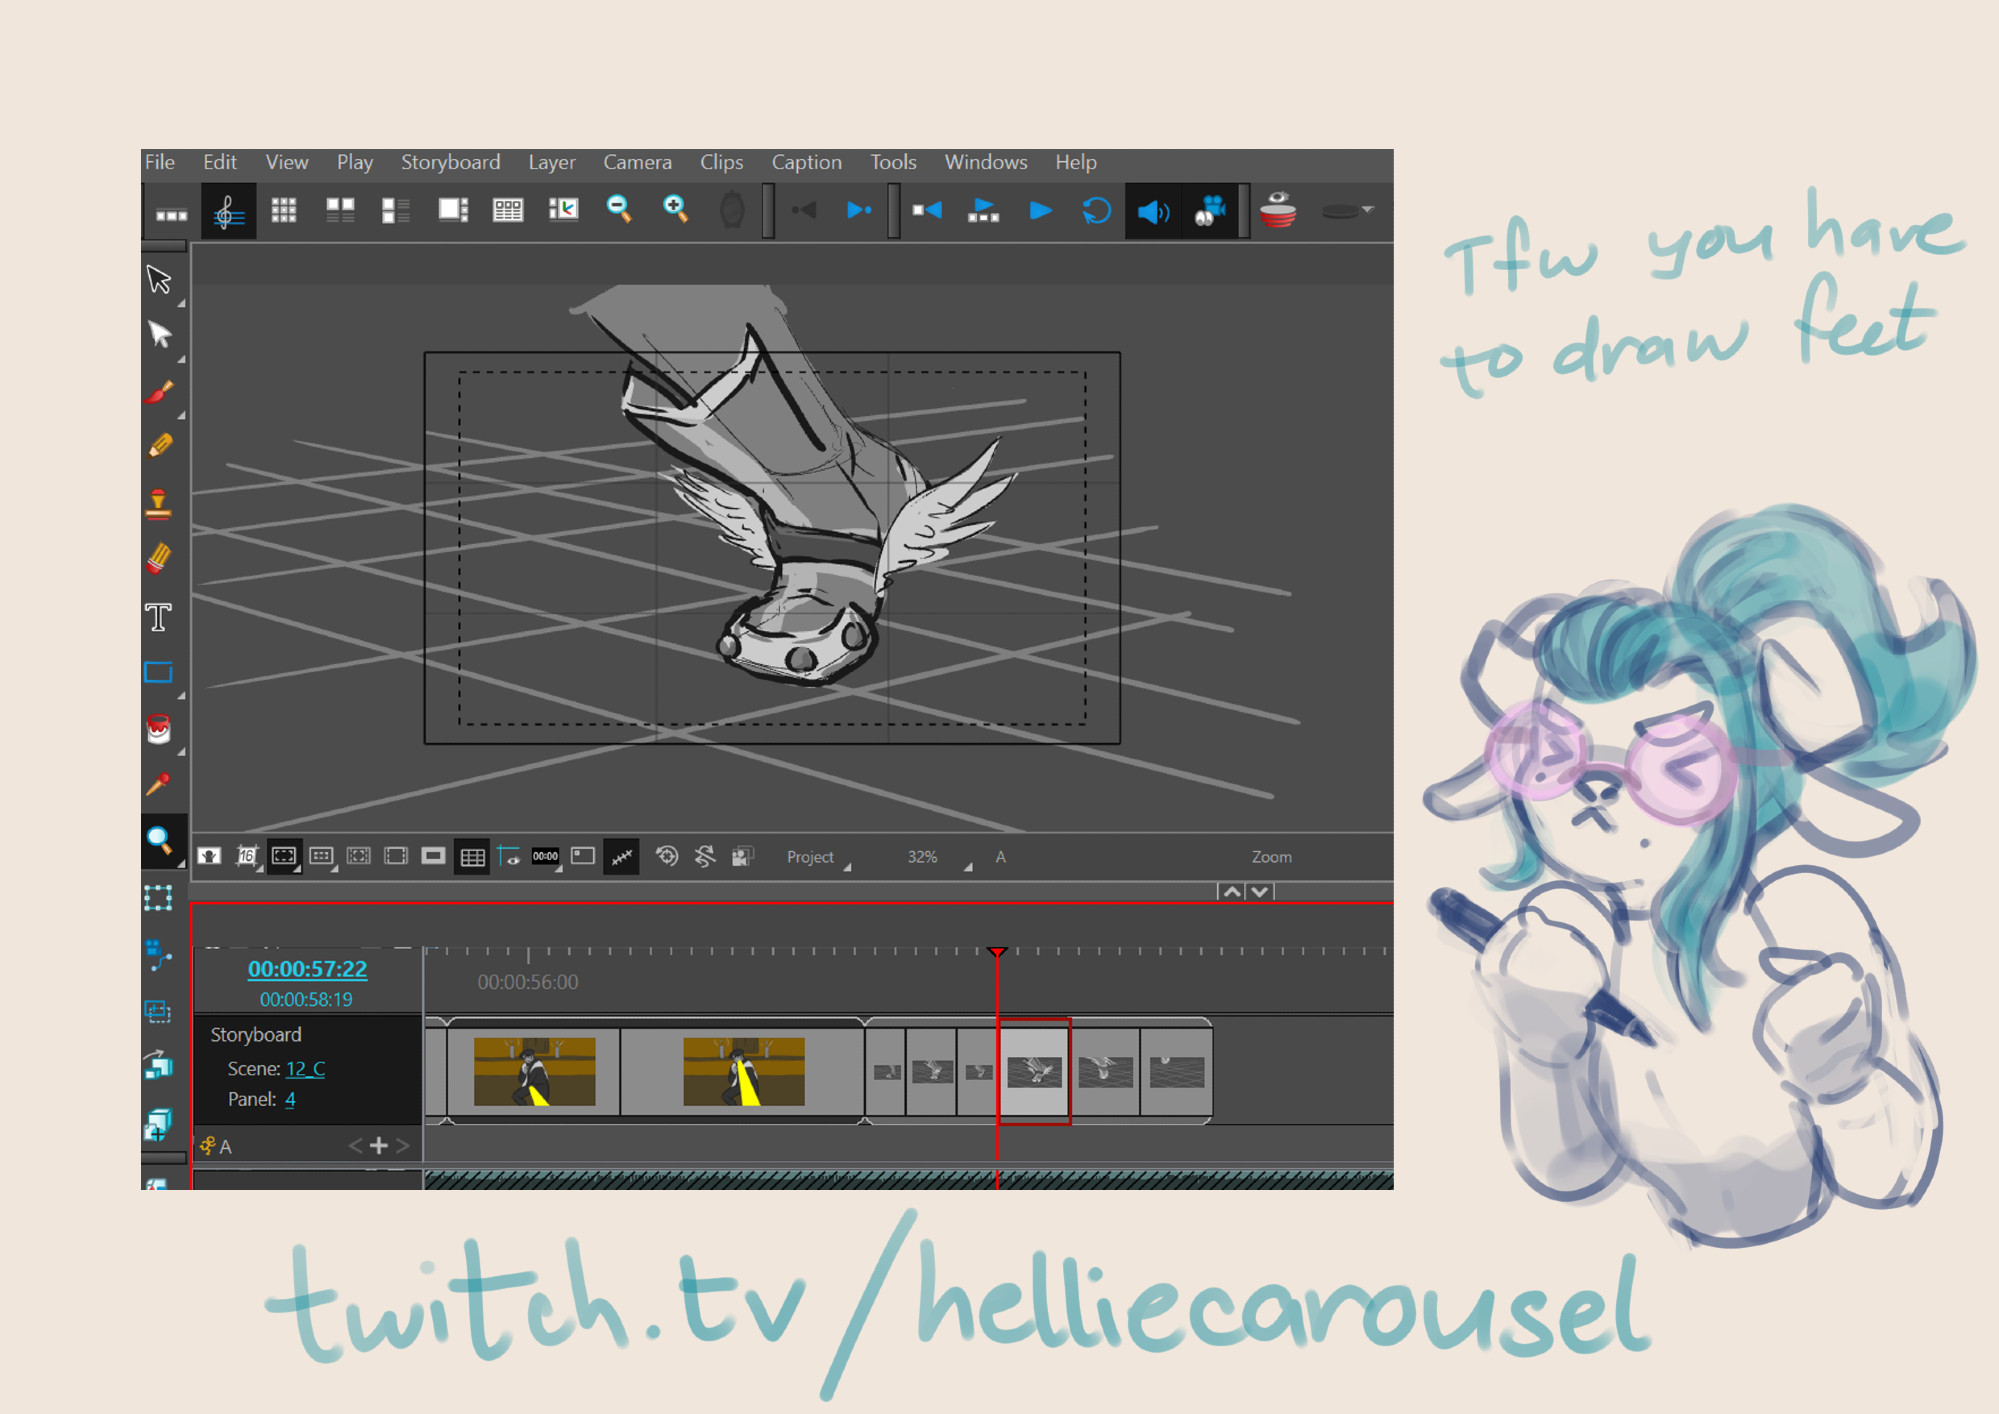Viewport: 1999px width, 1414px height.
Task: Select the Paint bucket tool
Action: (x=159, y=729)
